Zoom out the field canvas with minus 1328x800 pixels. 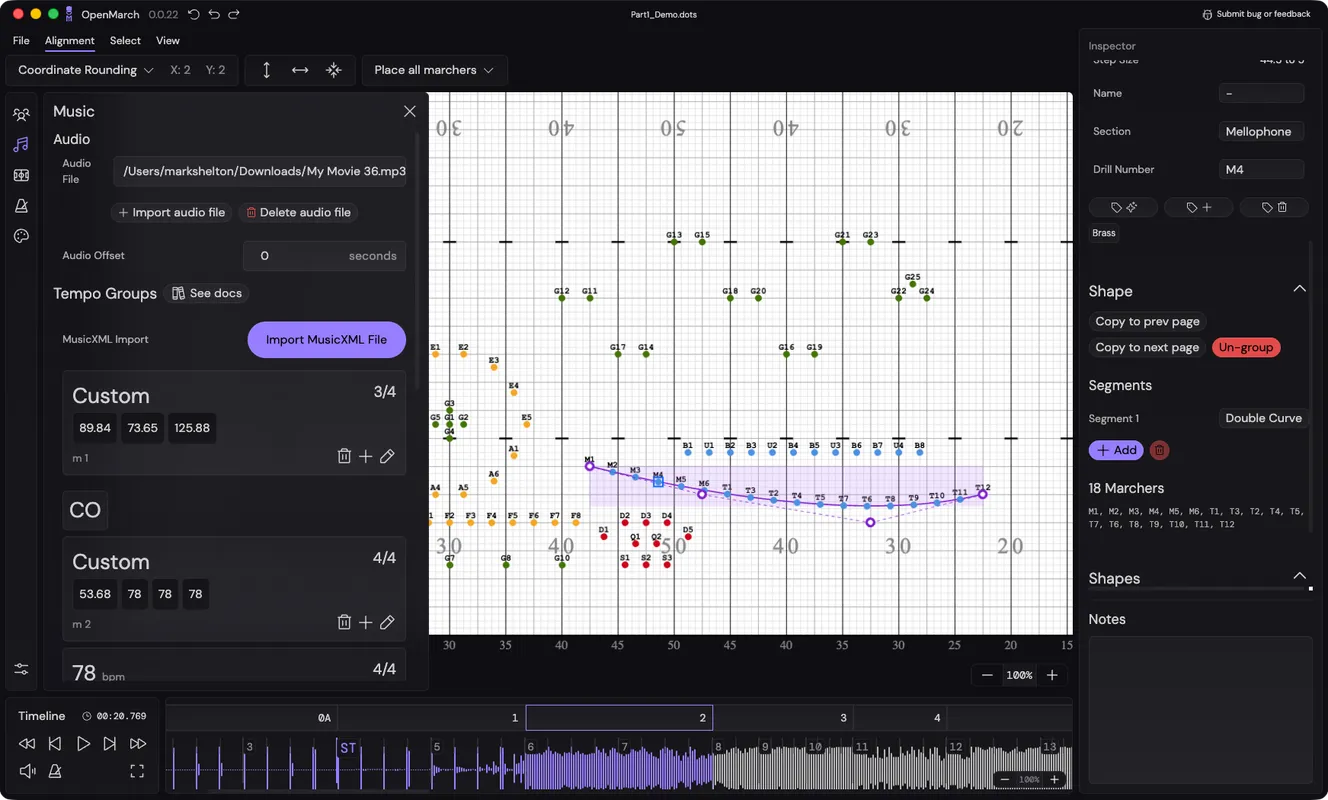[987, 675]
